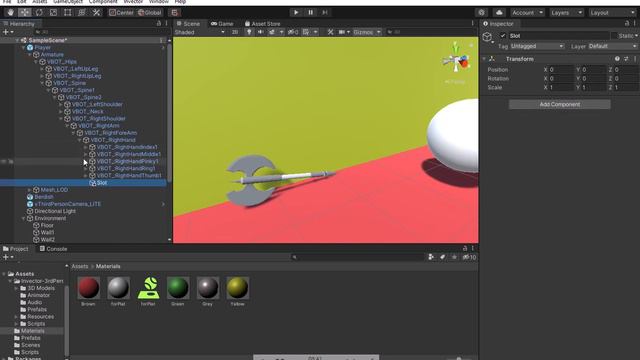The width and height of the screenshot is (640, 360).
Task: Open the Layers dropdown
Action: (x=567, y=13)
